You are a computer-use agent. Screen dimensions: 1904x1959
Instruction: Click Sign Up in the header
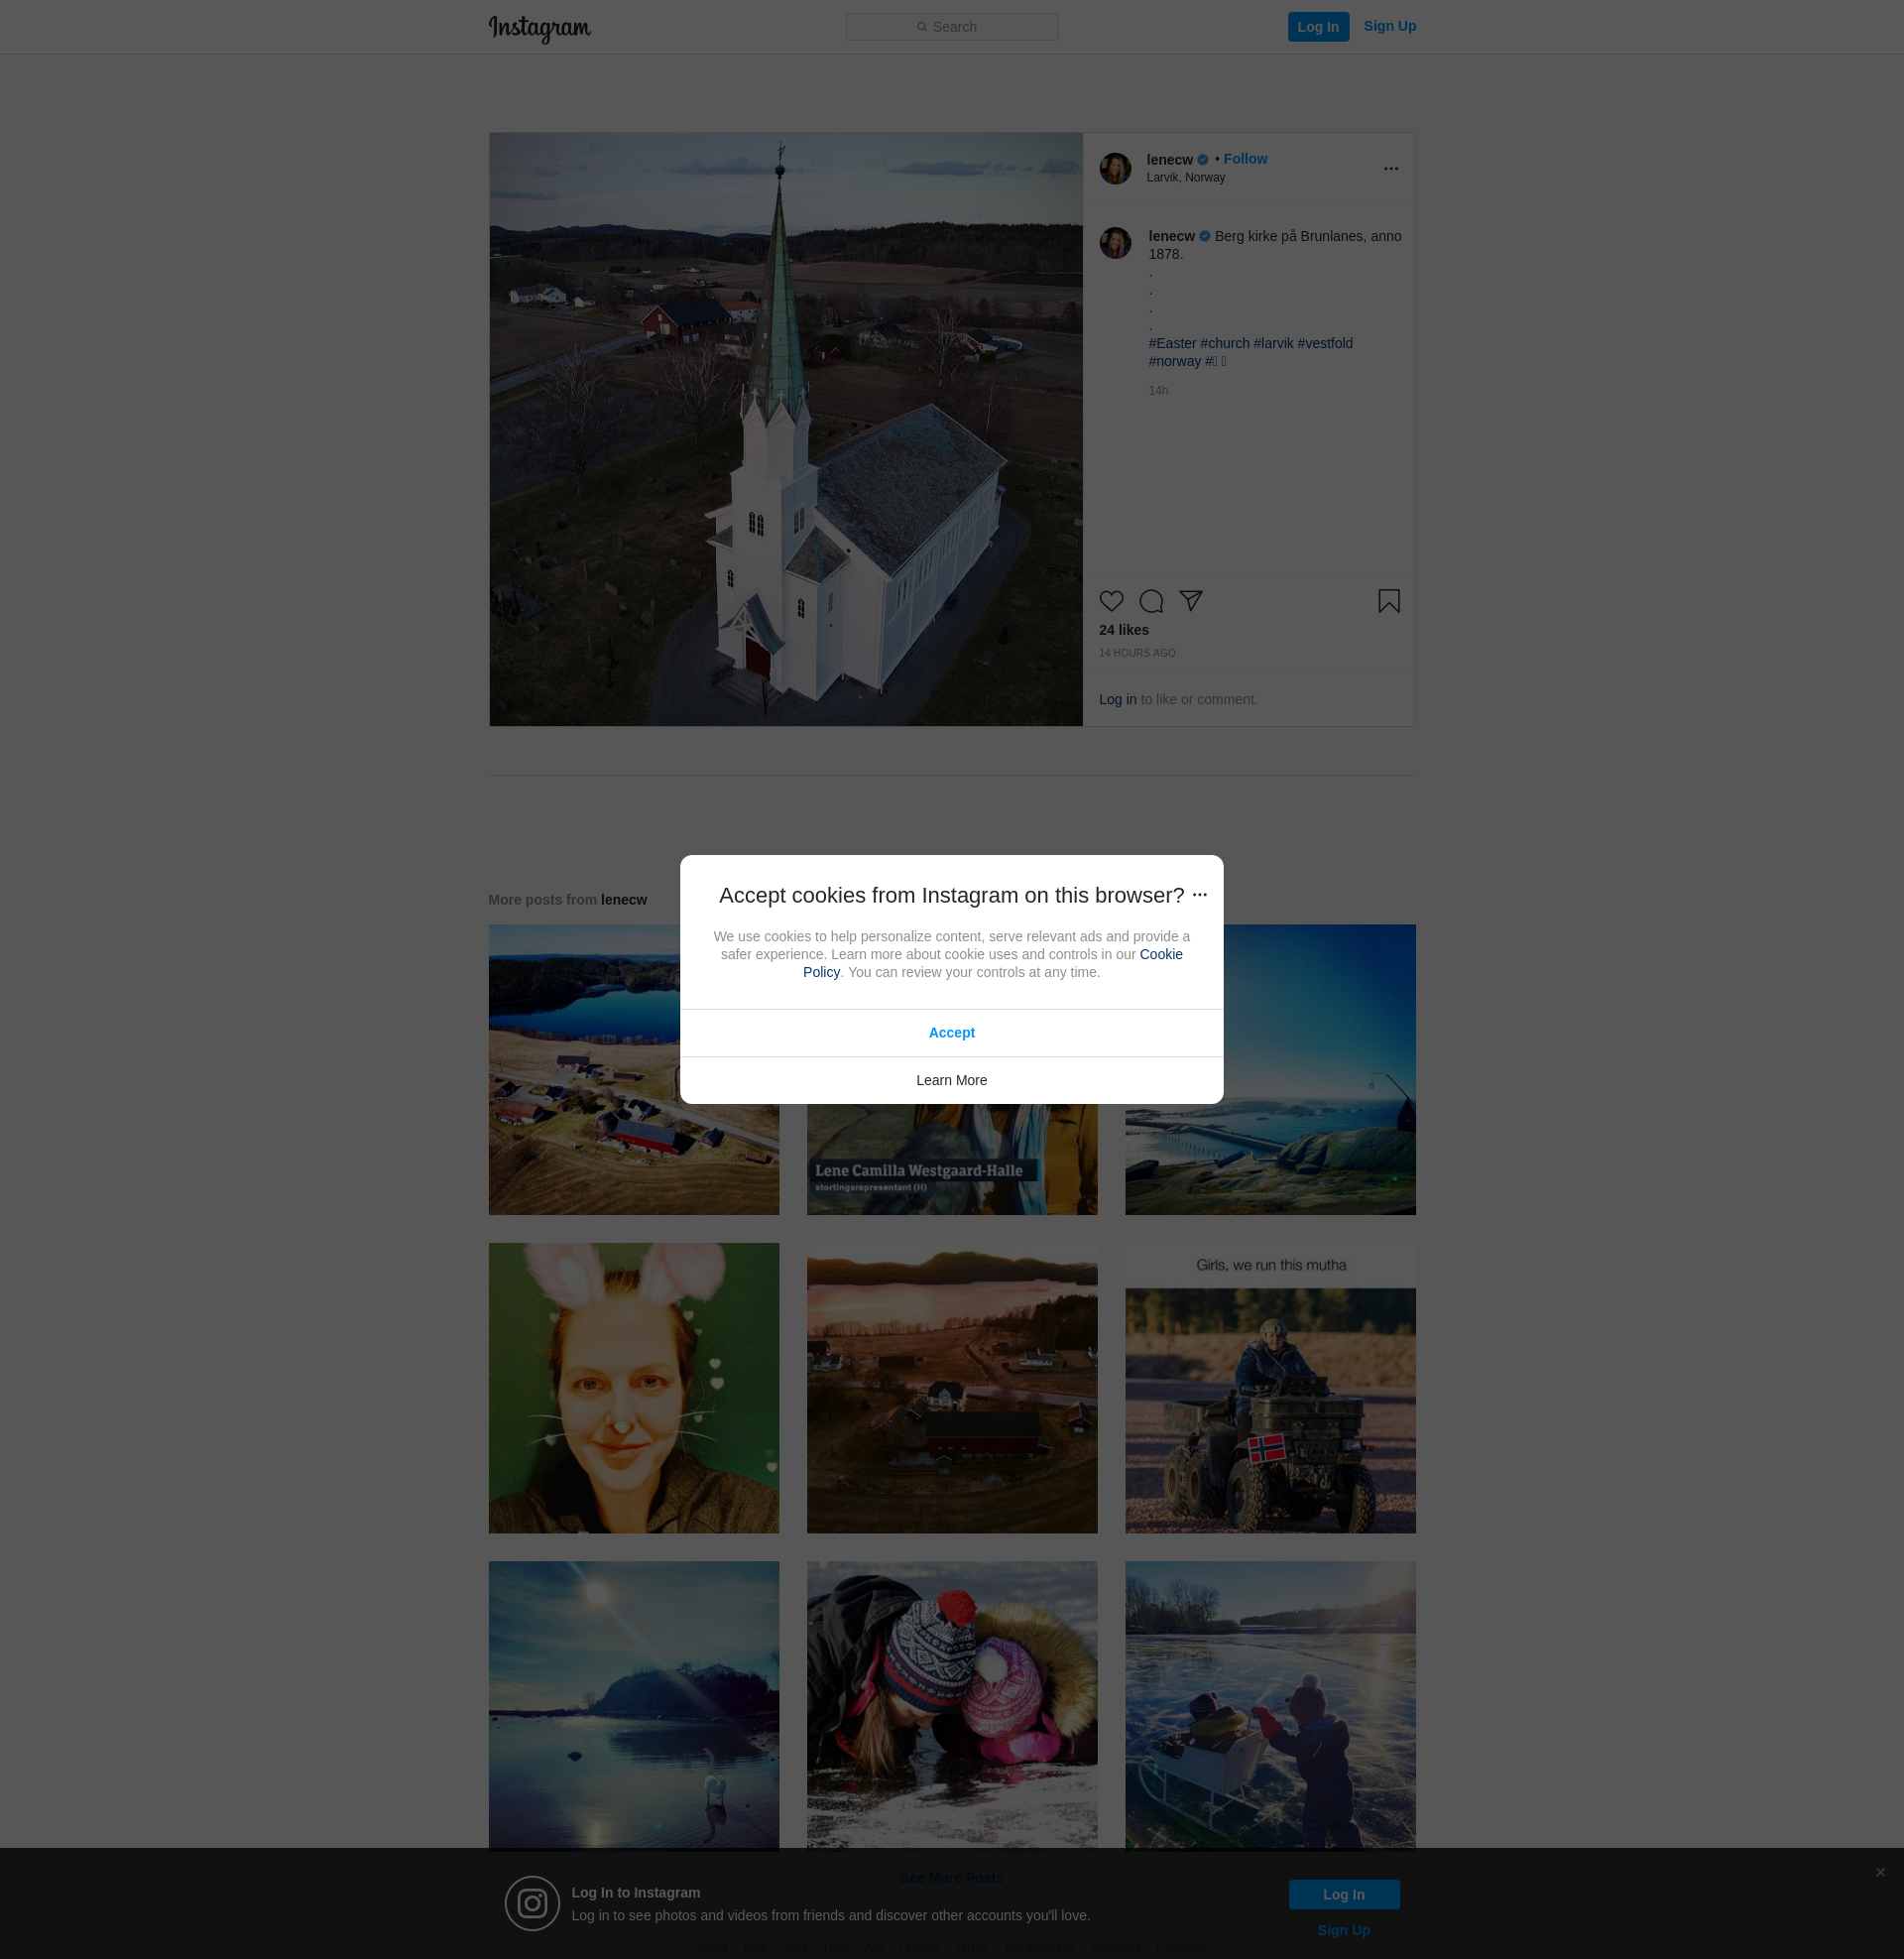pos(1389,26)
